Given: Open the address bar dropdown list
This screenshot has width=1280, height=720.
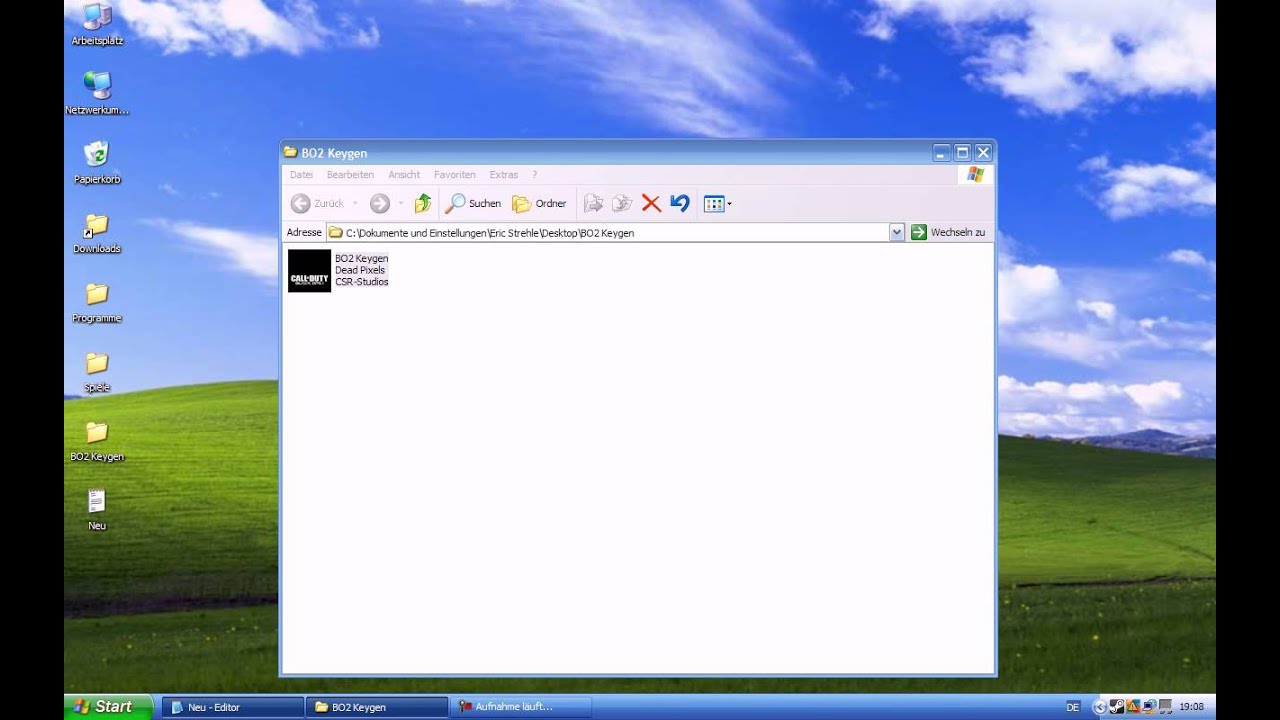Looking at the screenshot, I should pyautogui.click(x=896, y=232).
